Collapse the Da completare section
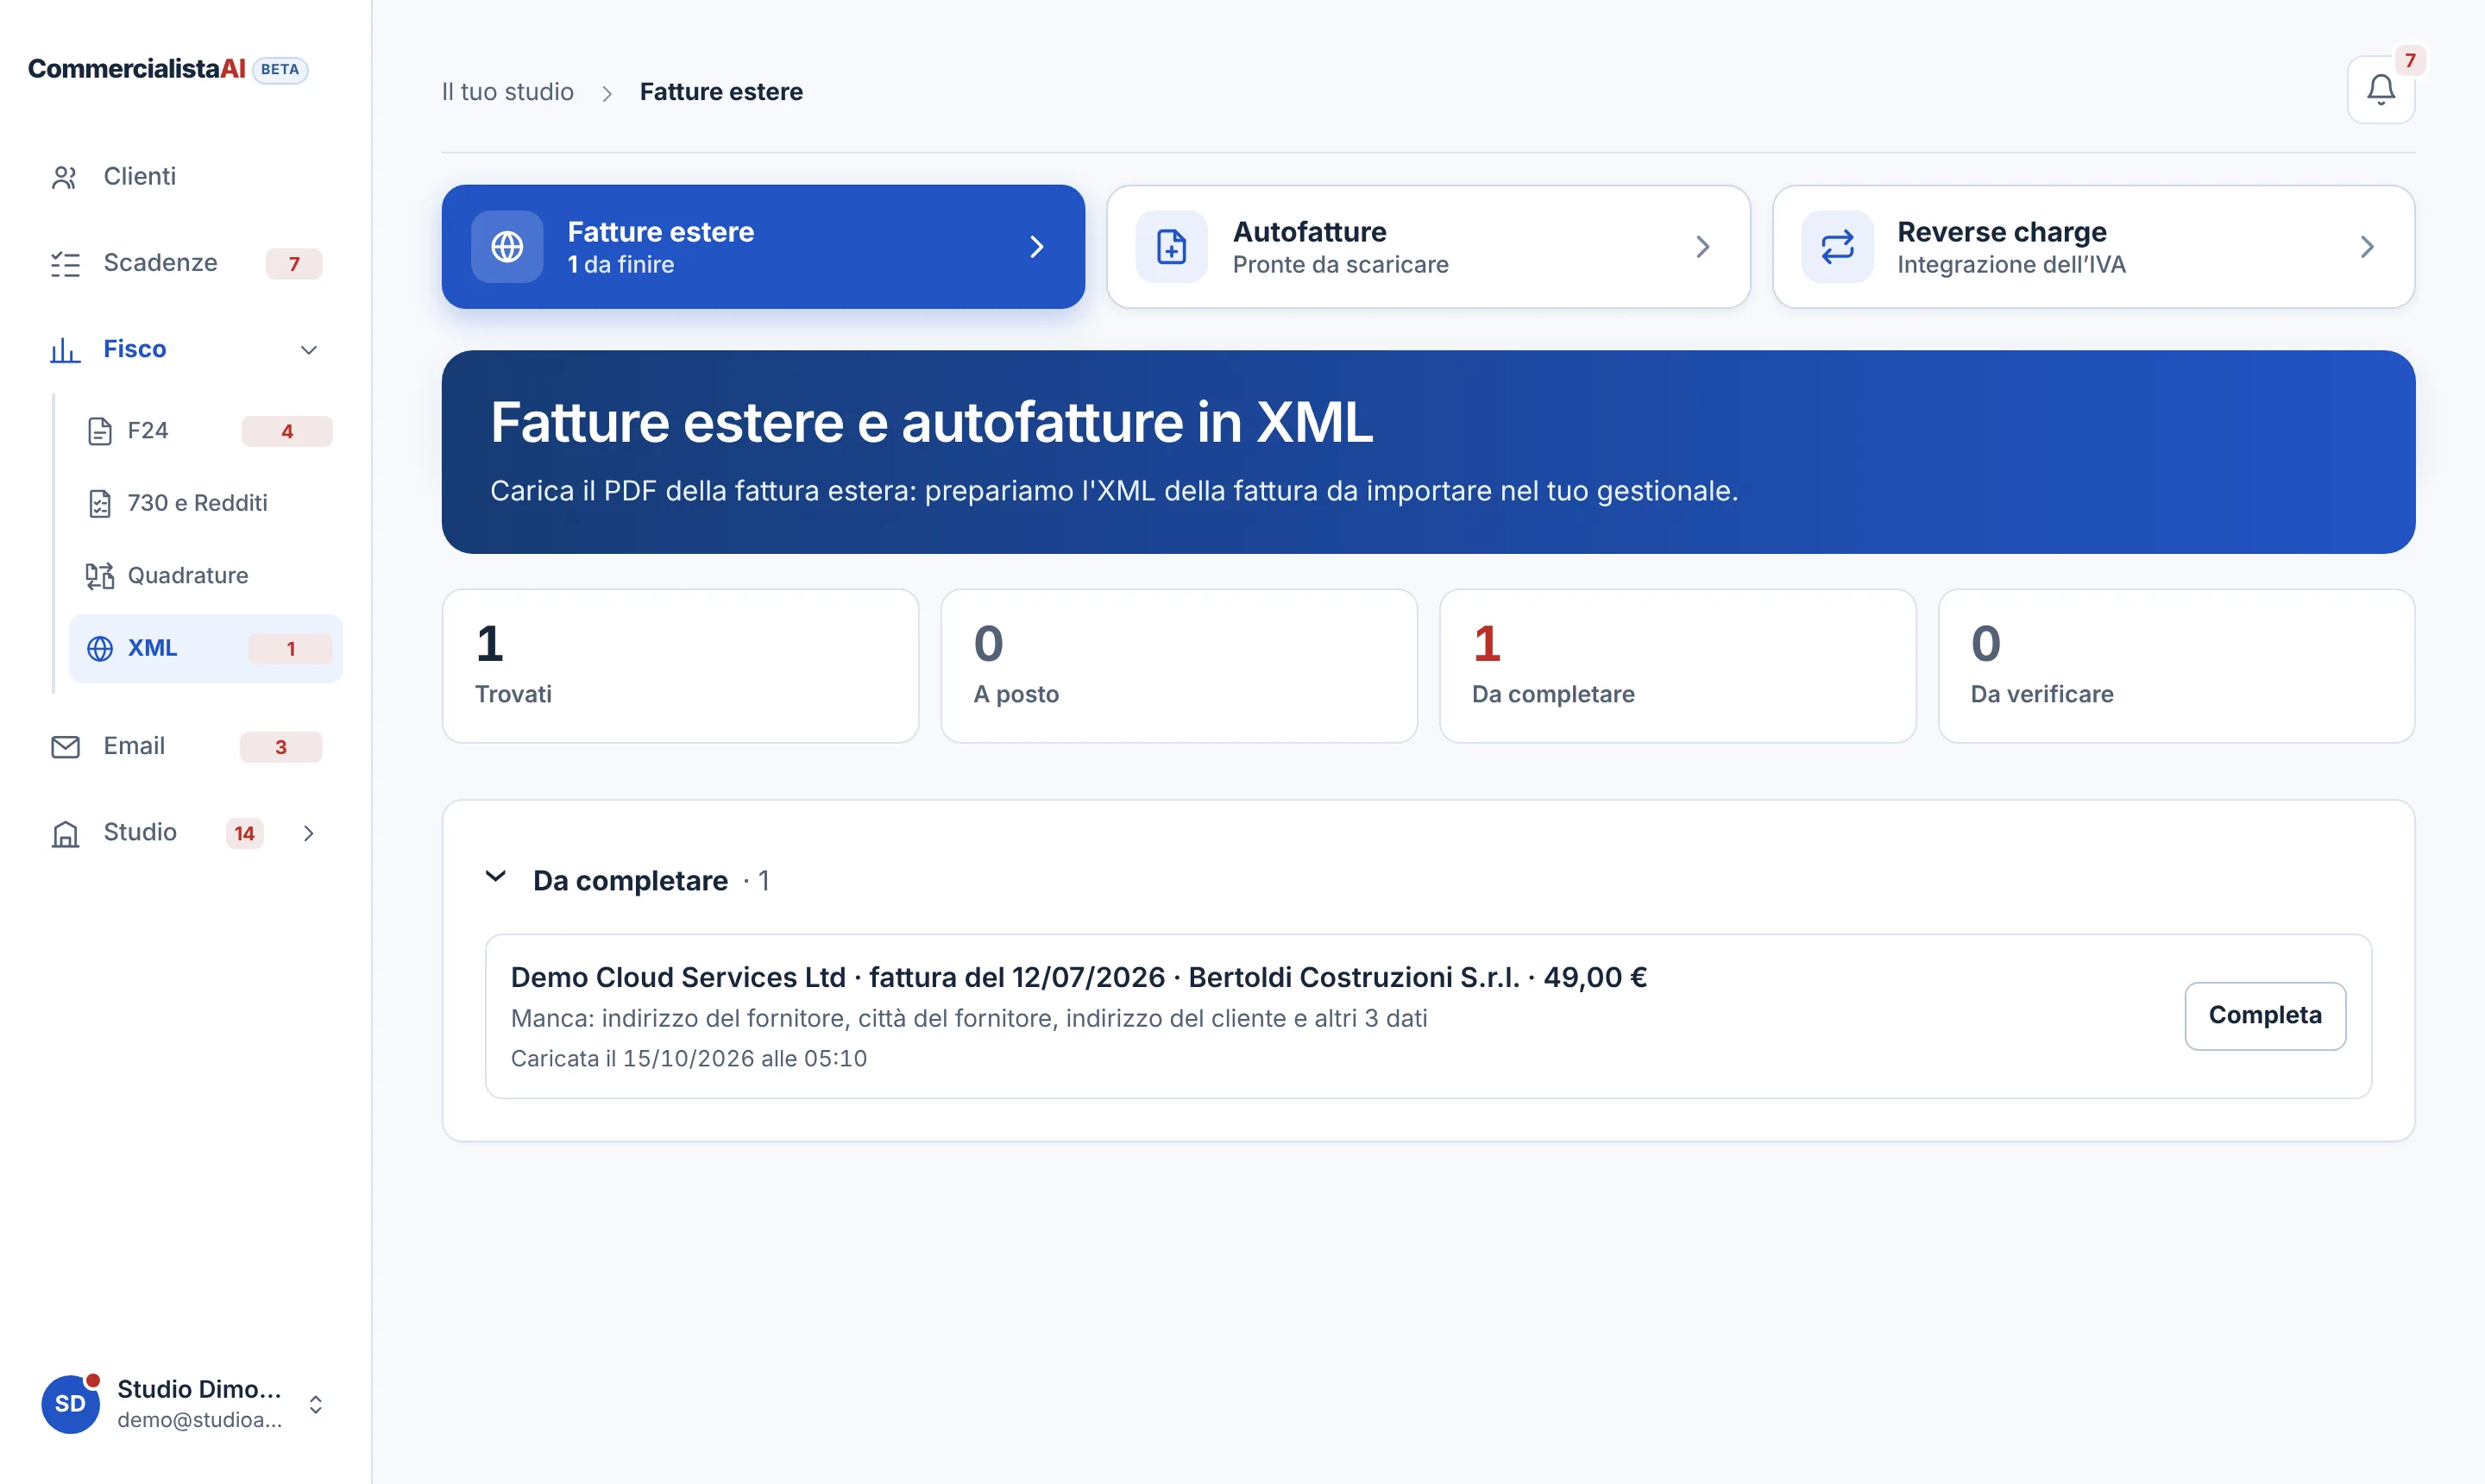 [x=495, y=877]
